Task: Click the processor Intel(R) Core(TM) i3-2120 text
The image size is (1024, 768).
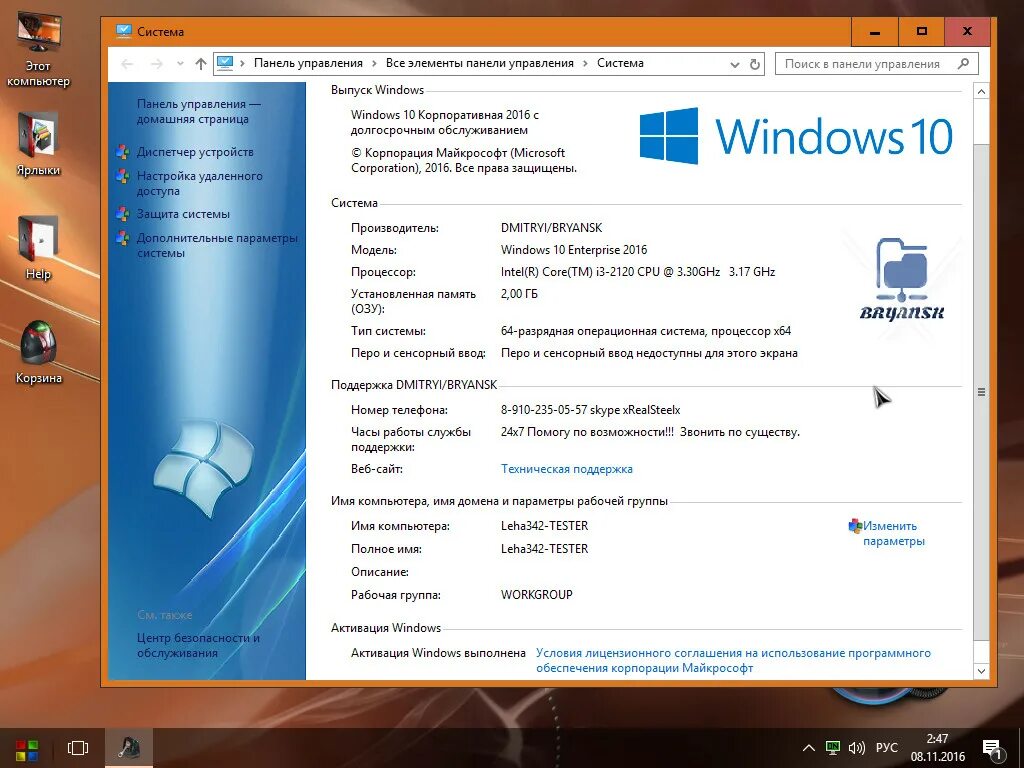Action: pyautogui.click(x=638, y=272)
